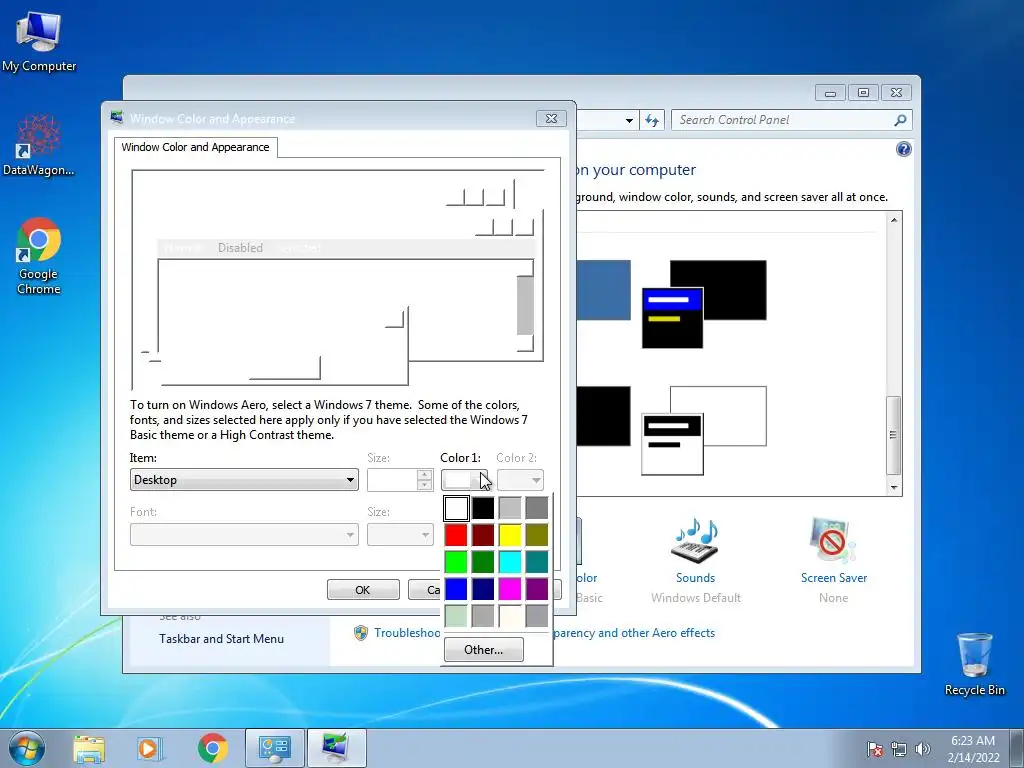Pick the purple color swatch
This screenshot has height=768, width=1024.
tap(536, 588)
